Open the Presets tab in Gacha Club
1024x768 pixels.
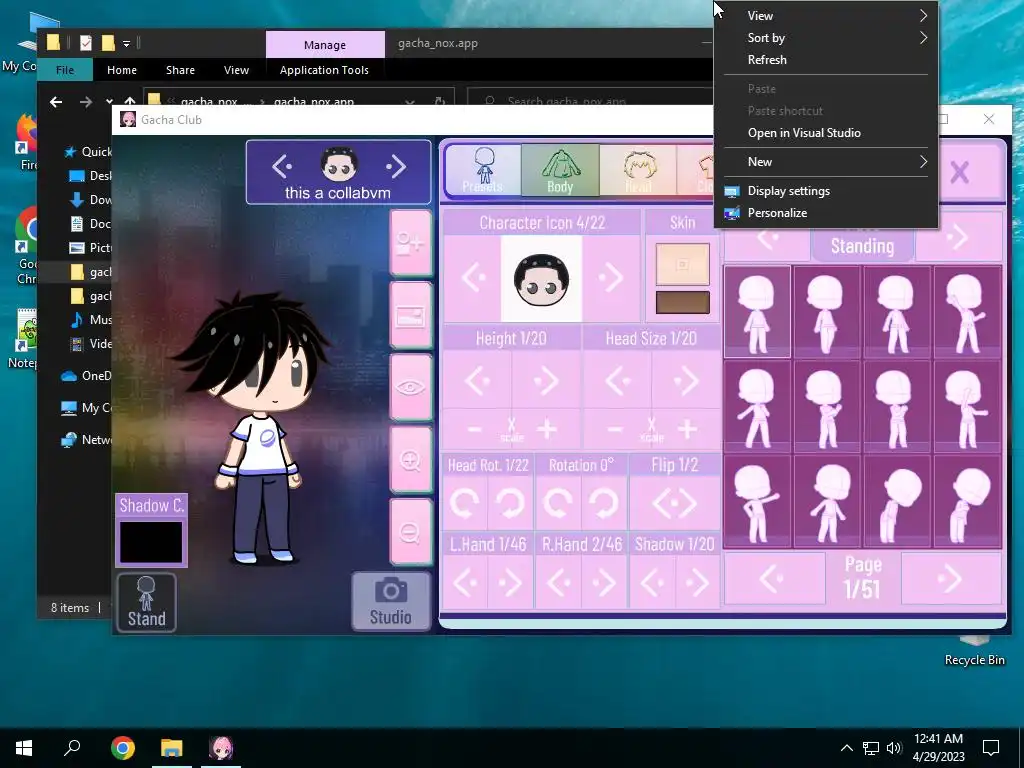pyautogui.click(x=483, y=170)
